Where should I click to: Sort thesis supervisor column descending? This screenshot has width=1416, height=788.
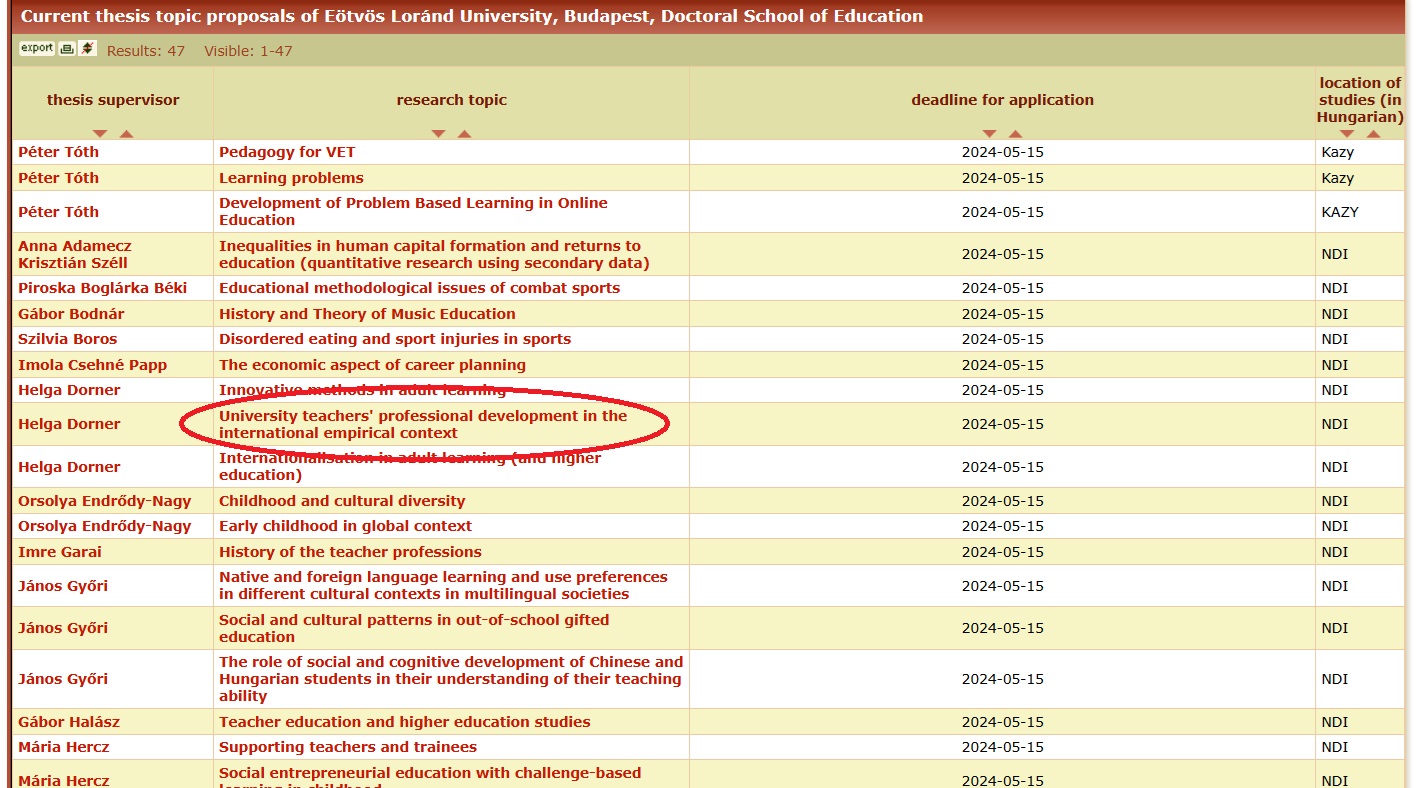pos(99,133)
